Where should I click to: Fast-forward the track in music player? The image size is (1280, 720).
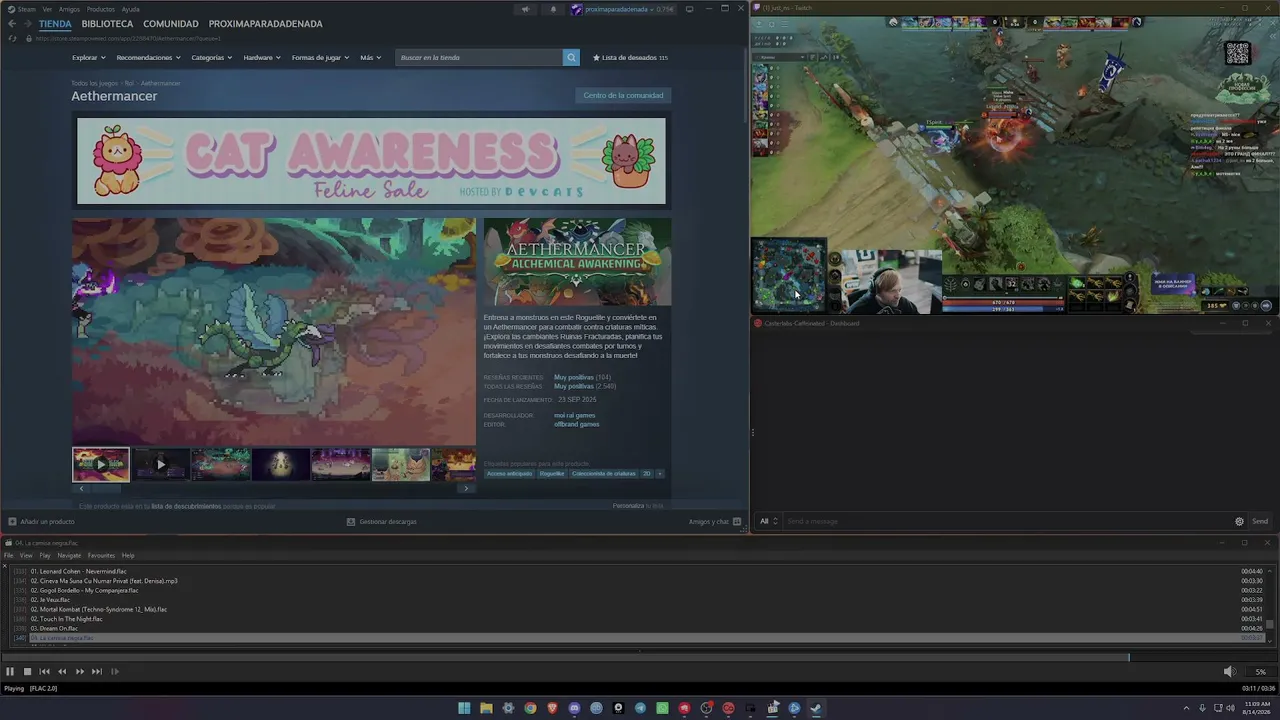80,672
